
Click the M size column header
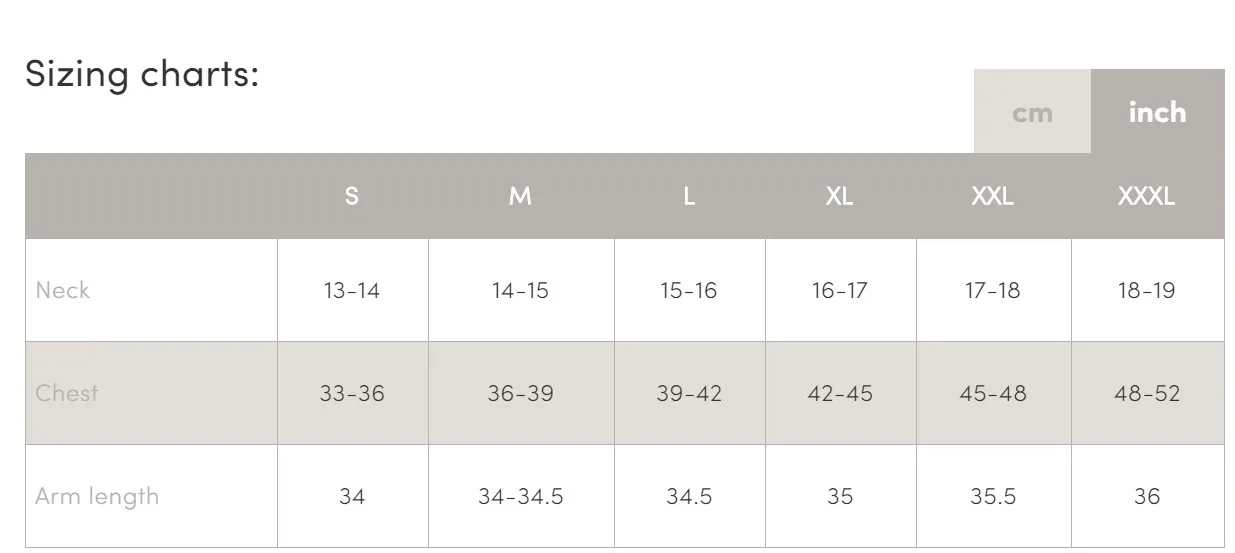click(520, 196)
